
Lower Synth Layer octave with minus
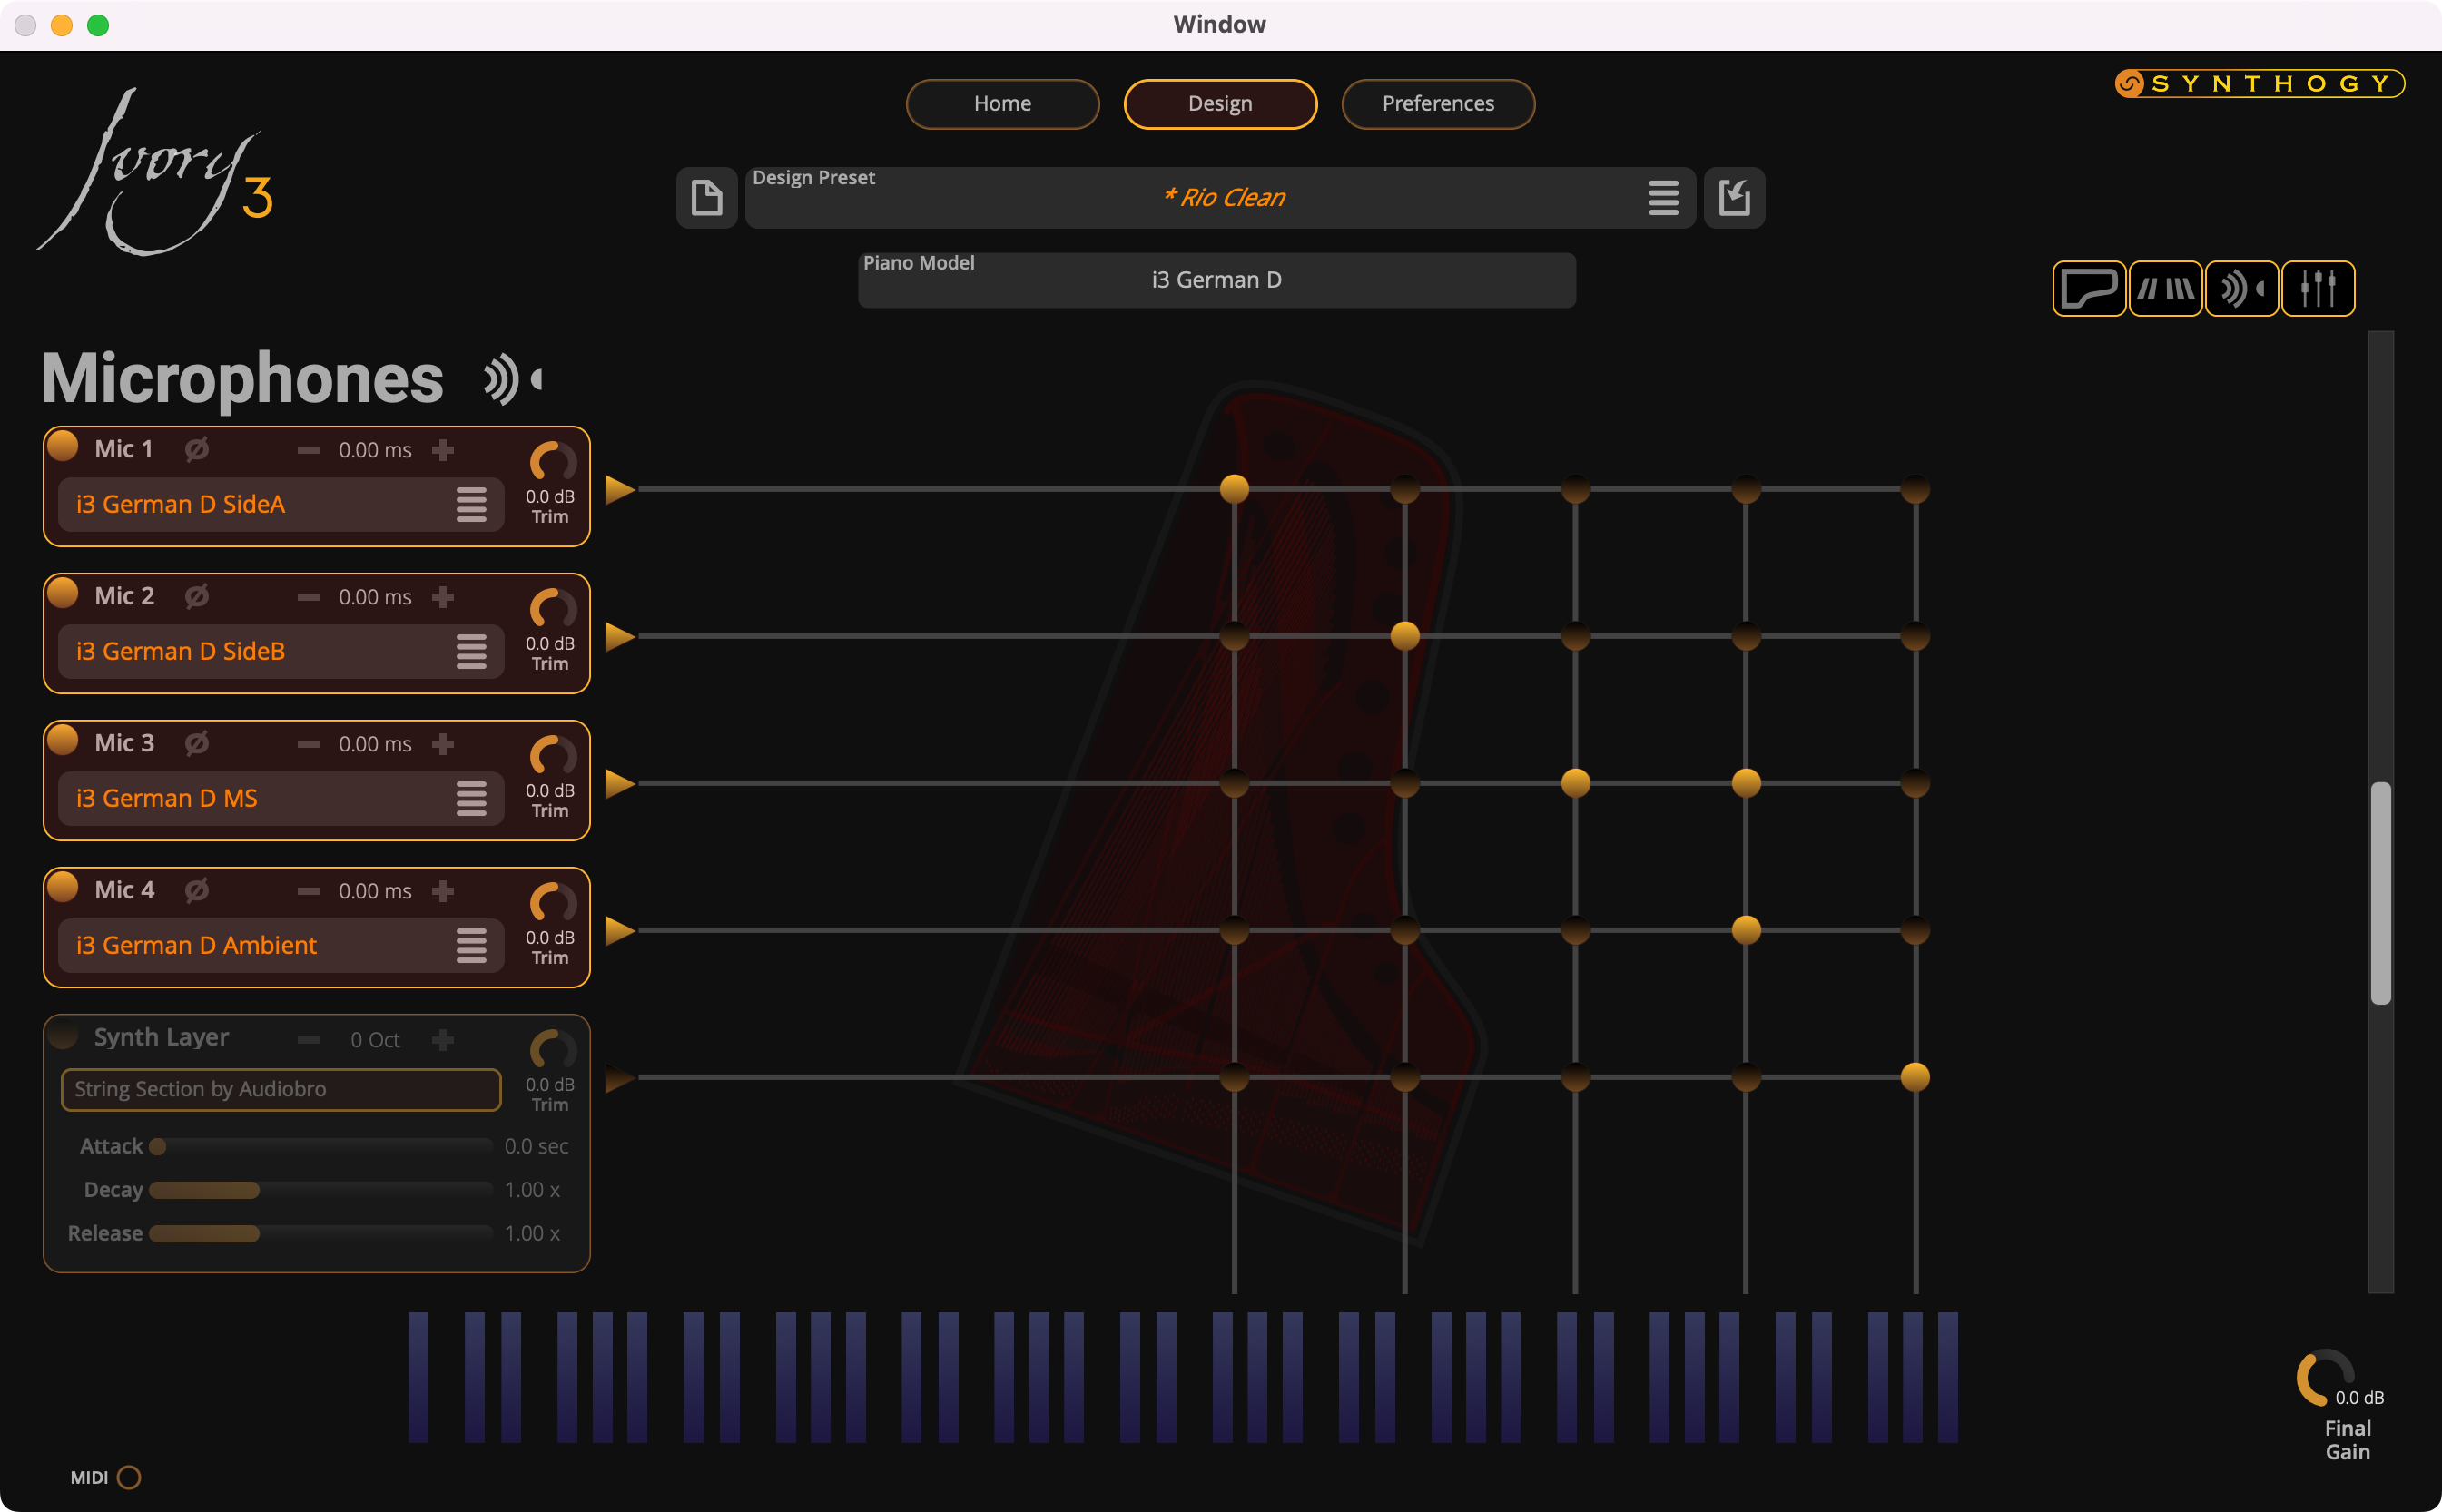tap(308, 1040)
